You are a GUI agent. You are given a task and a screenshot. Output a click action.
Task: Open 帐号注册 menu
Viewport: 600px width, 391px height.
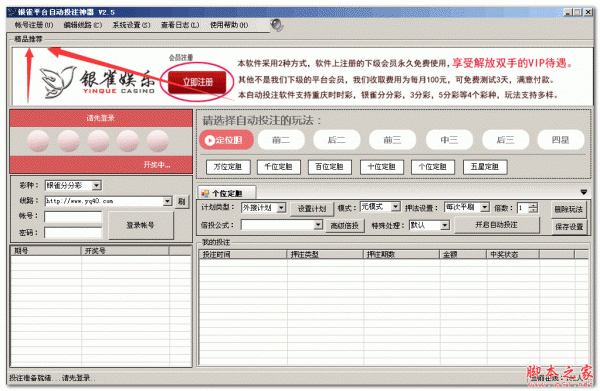(34, 25)
